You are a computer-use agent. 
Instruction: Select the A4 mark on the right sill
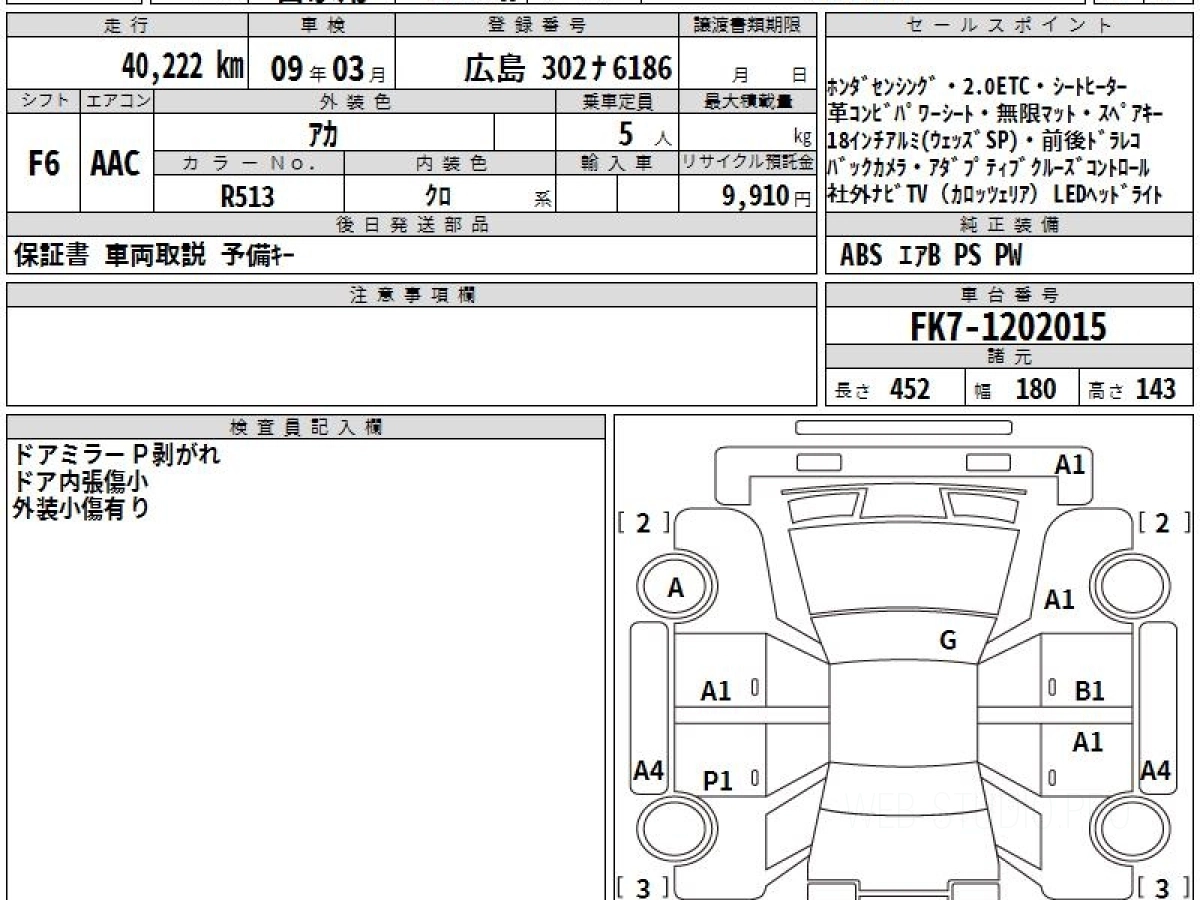pos(1156,770)
